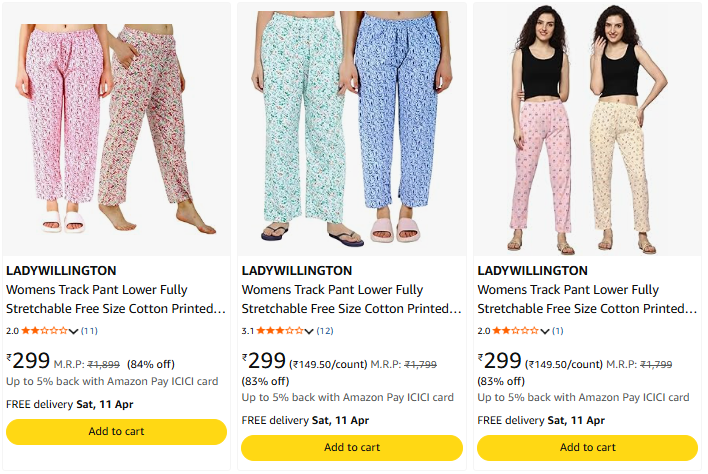The width and height of the screenshot is (708, 474).
Task: Click the ₹299 price of first product
Action: [28, 362]
